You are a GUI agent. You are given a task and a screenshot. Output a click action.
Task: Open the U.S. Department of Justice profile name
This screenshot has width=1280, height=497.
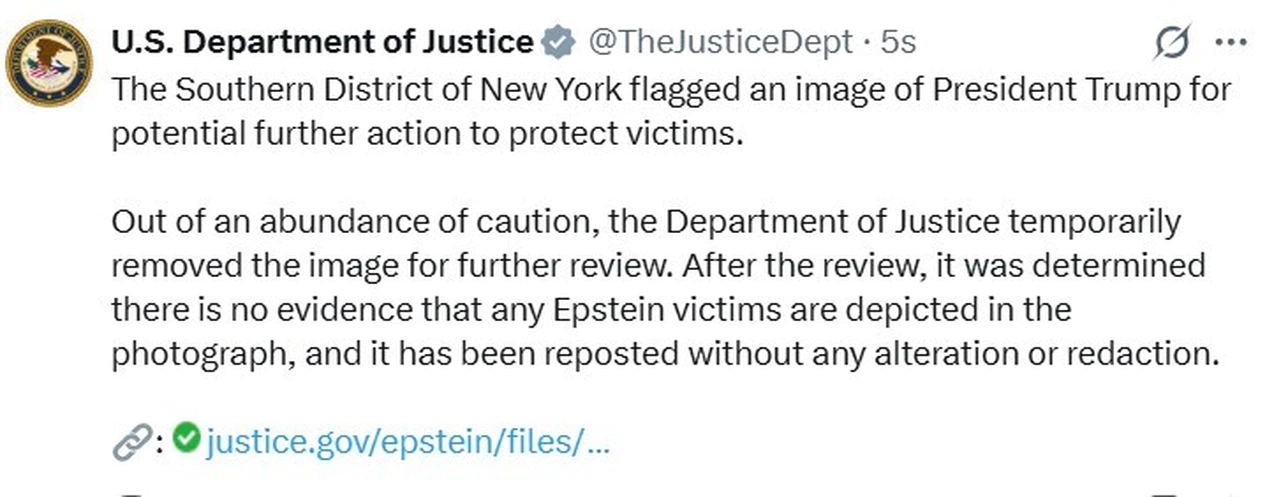(321, 41)
